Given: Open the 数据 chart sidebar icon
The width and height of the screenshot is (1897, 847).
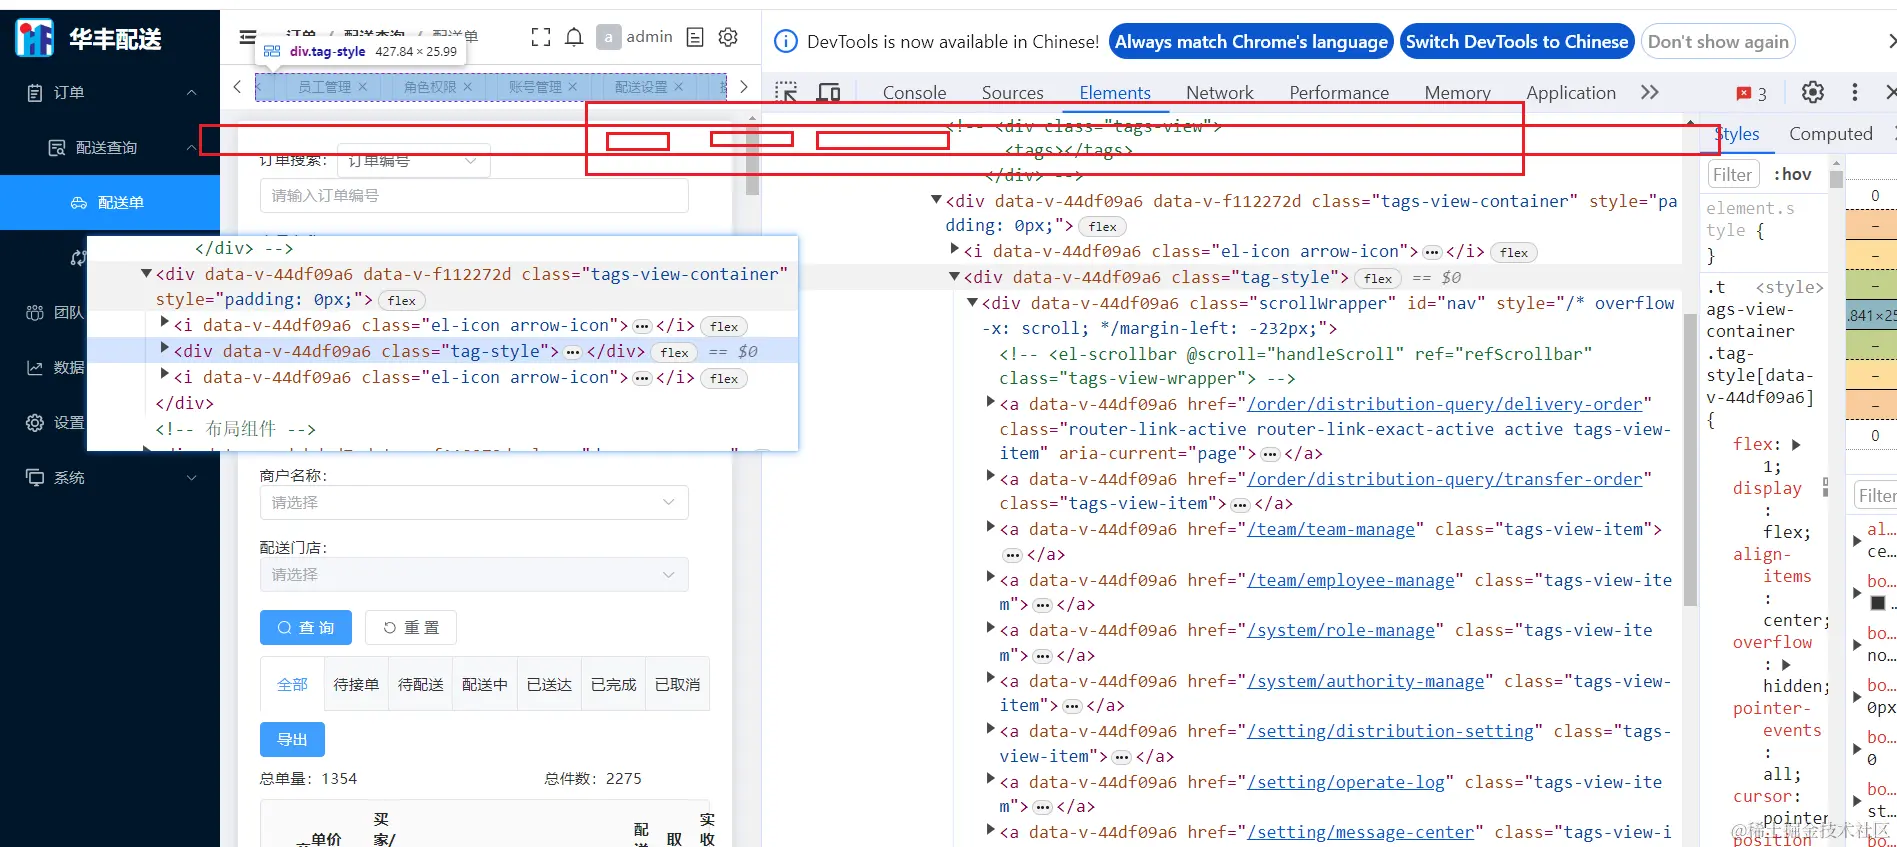Looking at the screenshot, I should click(x=35, y=368).
